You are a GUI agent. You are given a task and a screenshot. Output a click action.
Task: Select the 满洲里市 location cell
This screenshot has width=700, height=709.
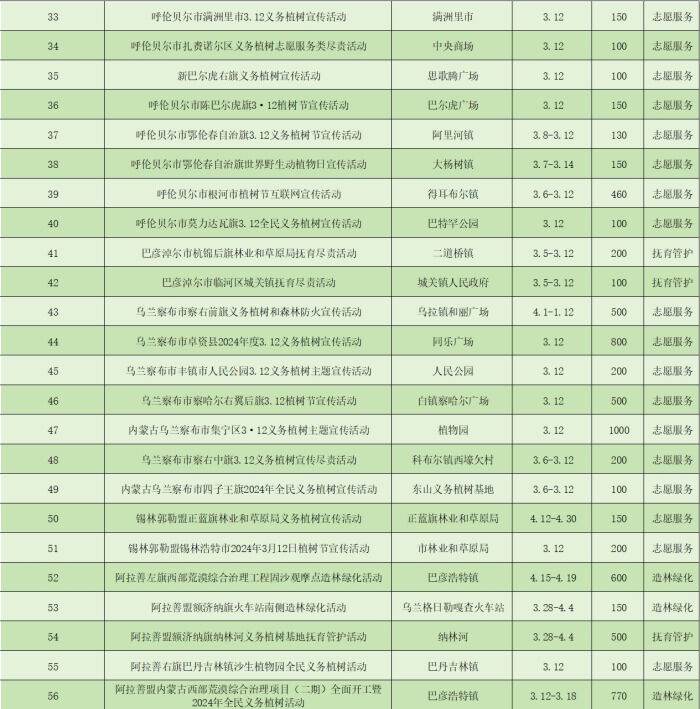453,17
